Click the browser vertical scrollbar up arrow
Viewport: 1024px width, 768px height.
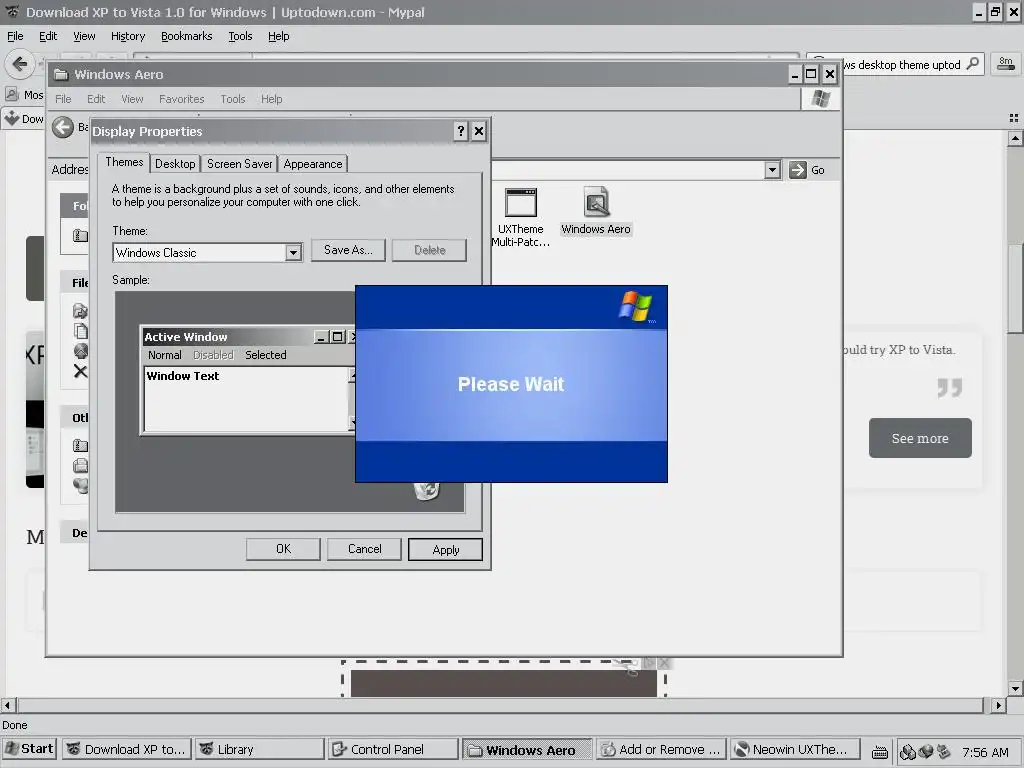(x=1015, y=138)
